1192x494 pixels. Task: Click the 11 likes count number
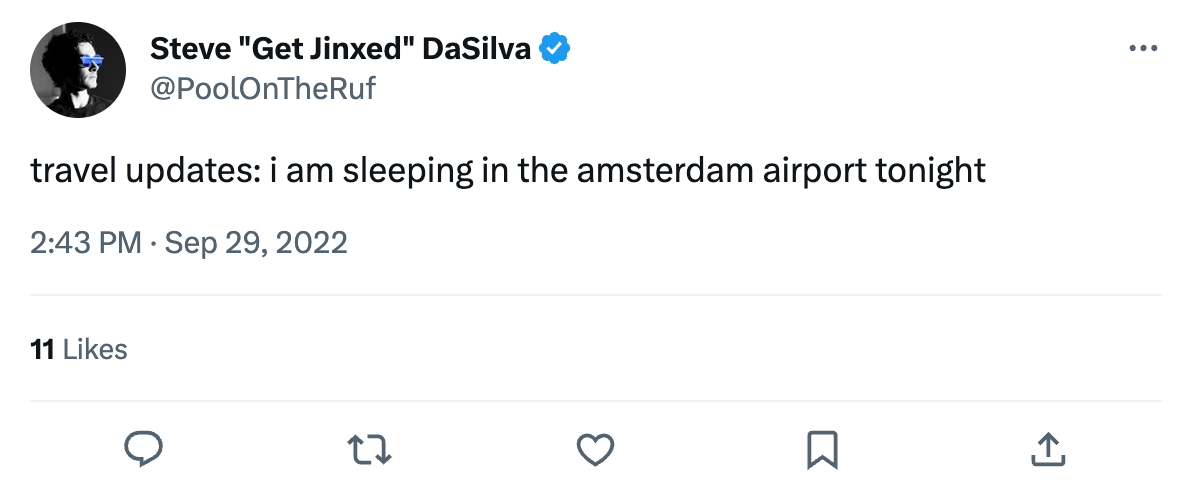(x=42, y=349)
